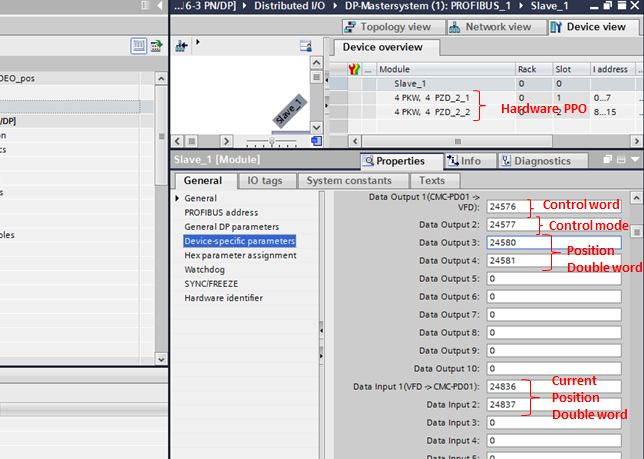Click the device navigation icon in graphic toolbar
Viewport: 644px width, 459px height.
coord(181,46)
